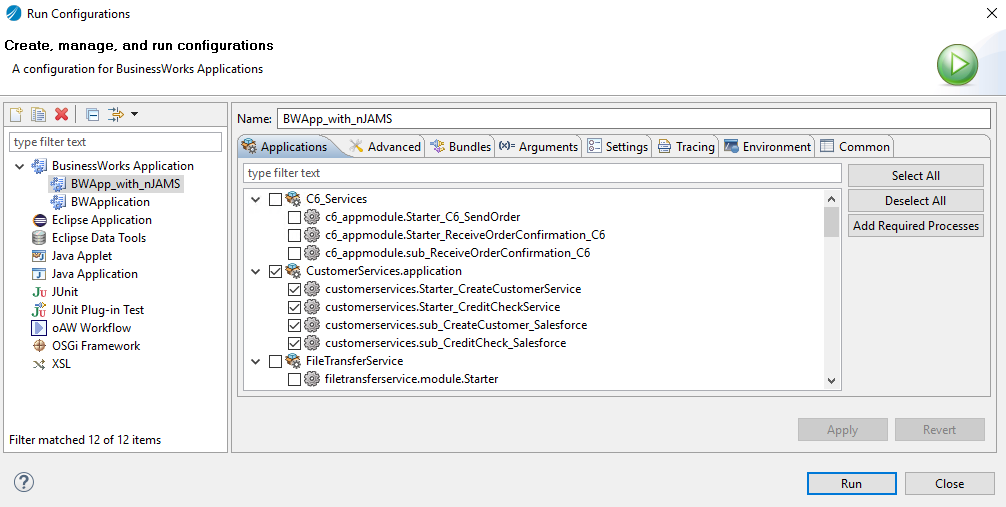Click the Filter launch configurations icon
Image resolution: width=1006 pixels, height=507 pixels.
pyautogui.click(x=115, y=114)
